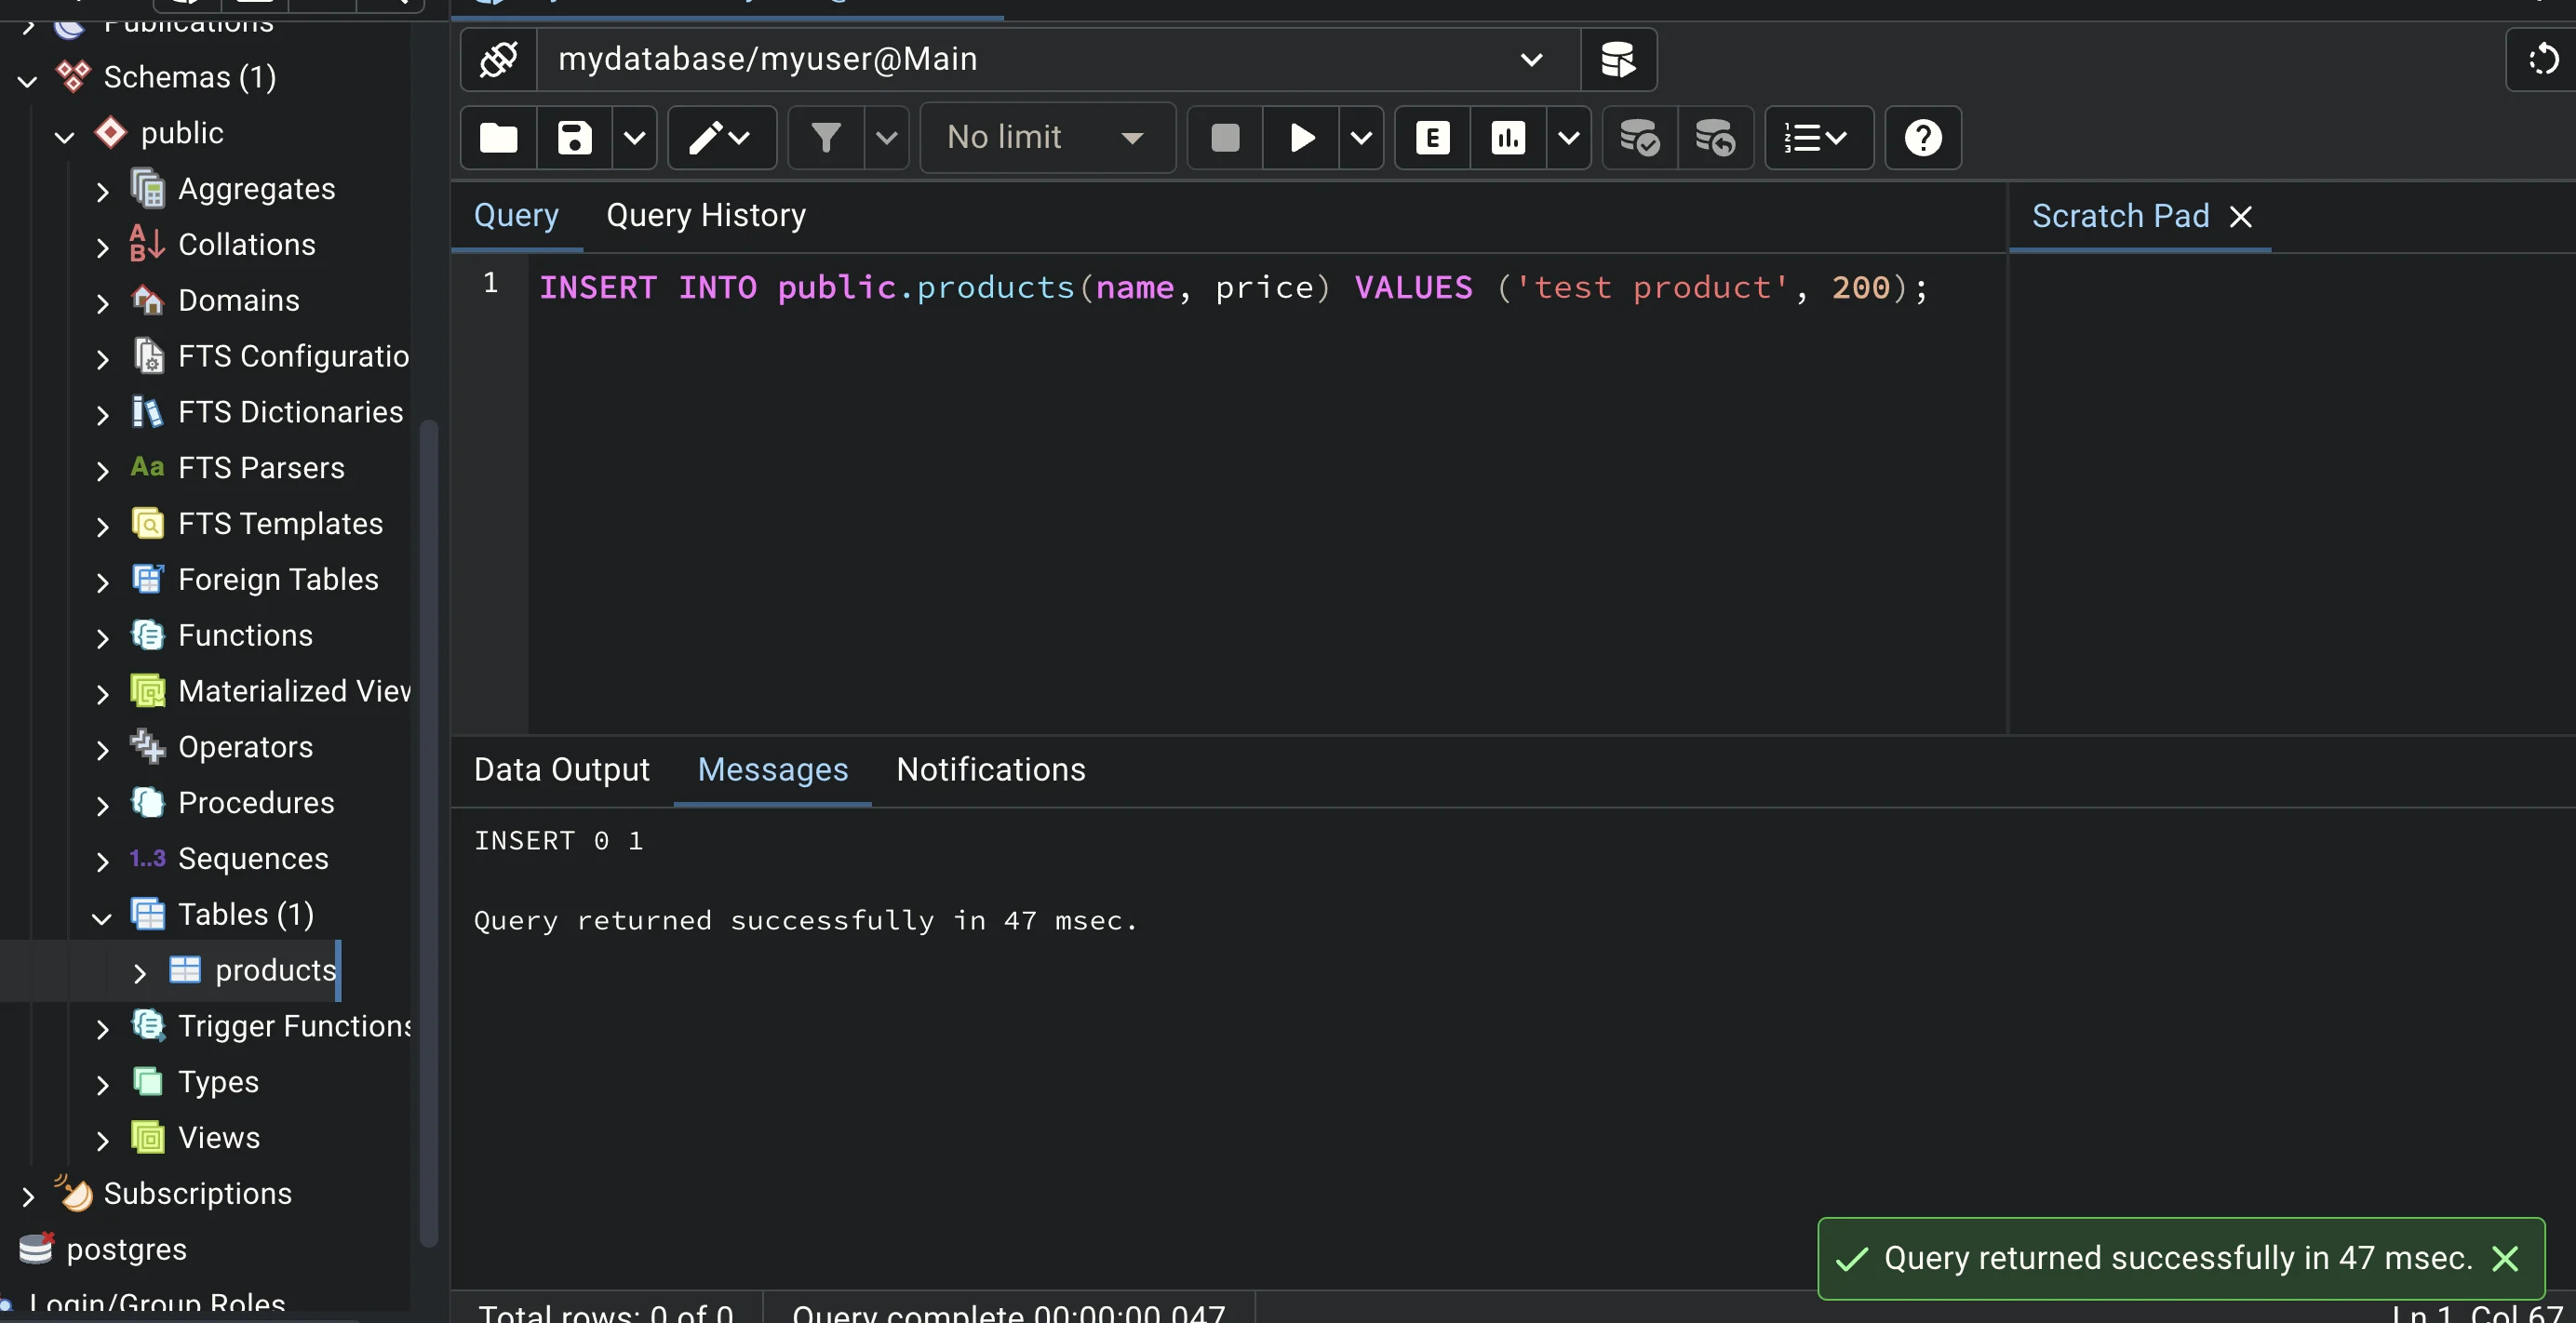The image size is (2576, 1323).
Task: Open the connection dropdown mydatabase/myuser@Main
Action: click(x=1058, y=60)
